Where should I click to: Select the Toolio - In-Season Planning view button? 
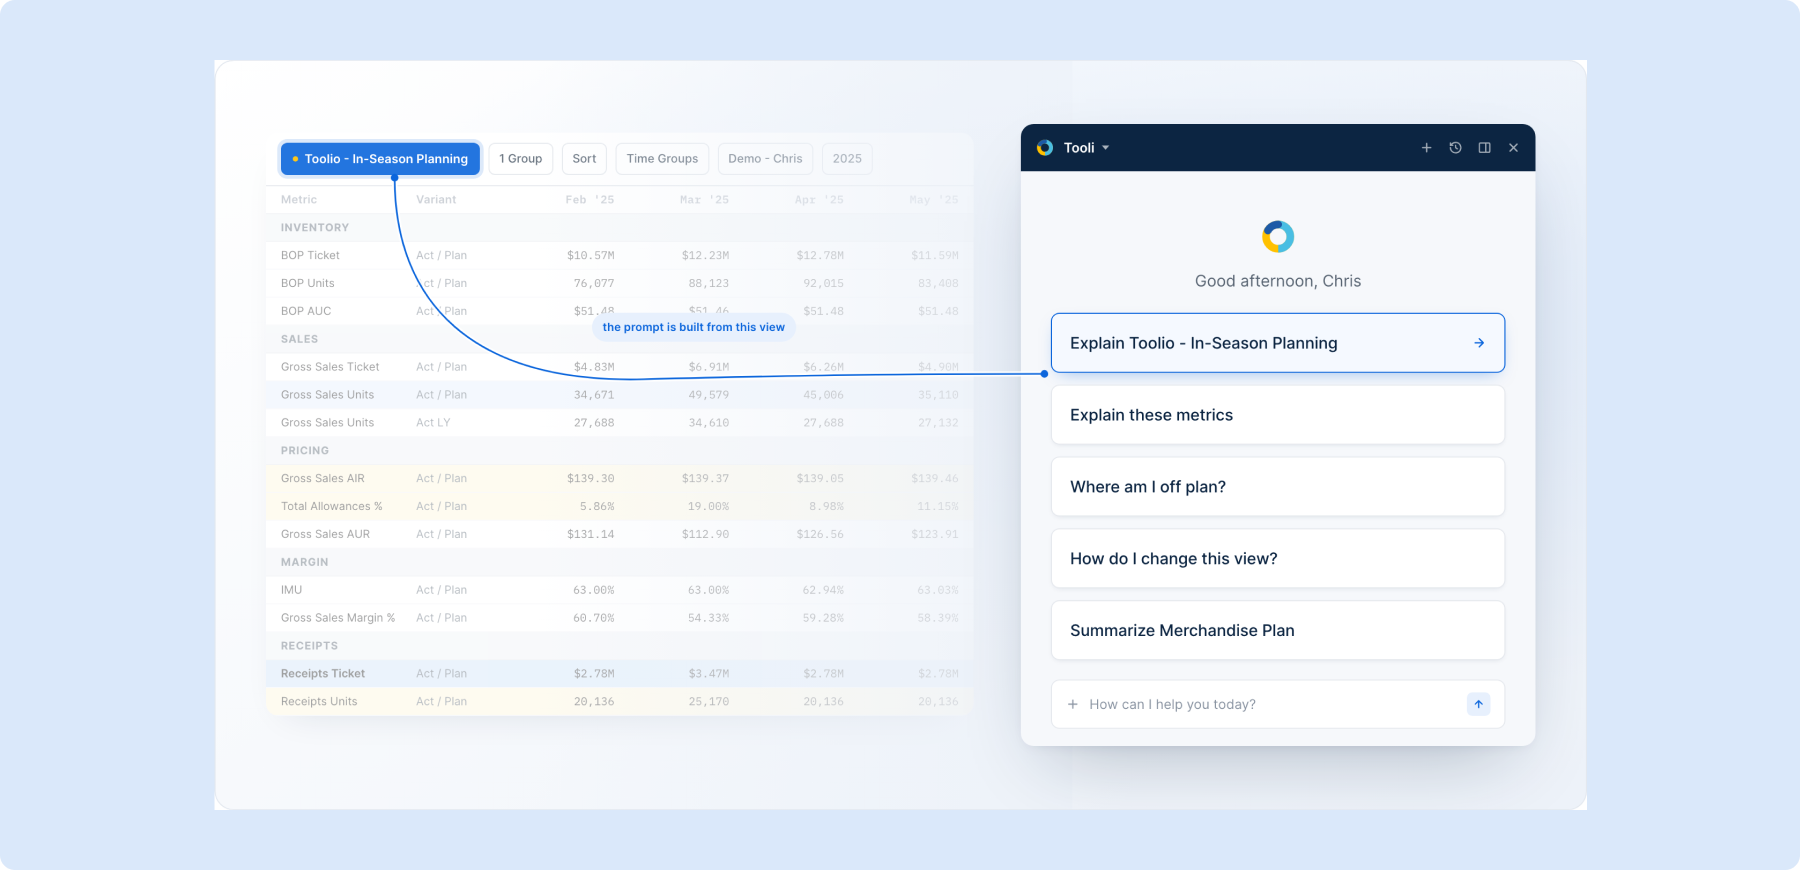click(380, 159)
